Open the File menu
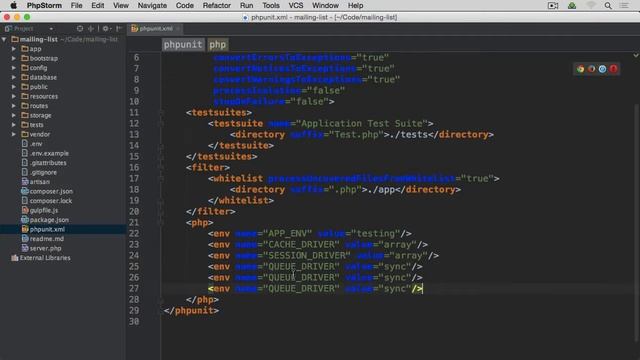This screenshot has width=640, height=360. tap(76, 6)
